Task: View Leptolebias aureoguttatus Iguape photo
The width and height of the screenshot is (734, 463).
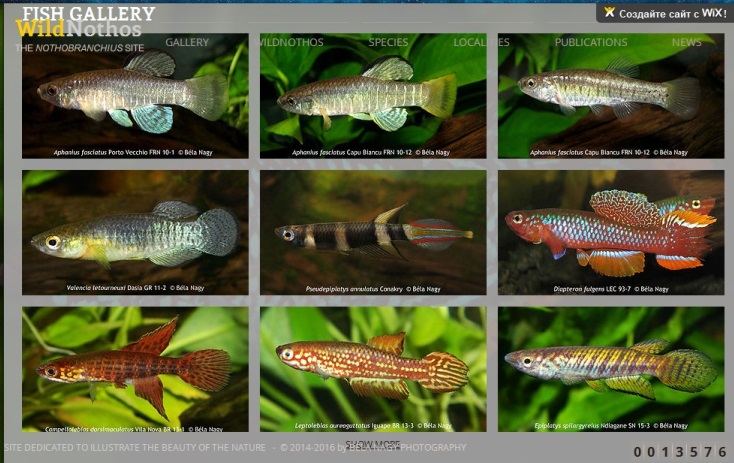Action: click(x=373, y=369)
